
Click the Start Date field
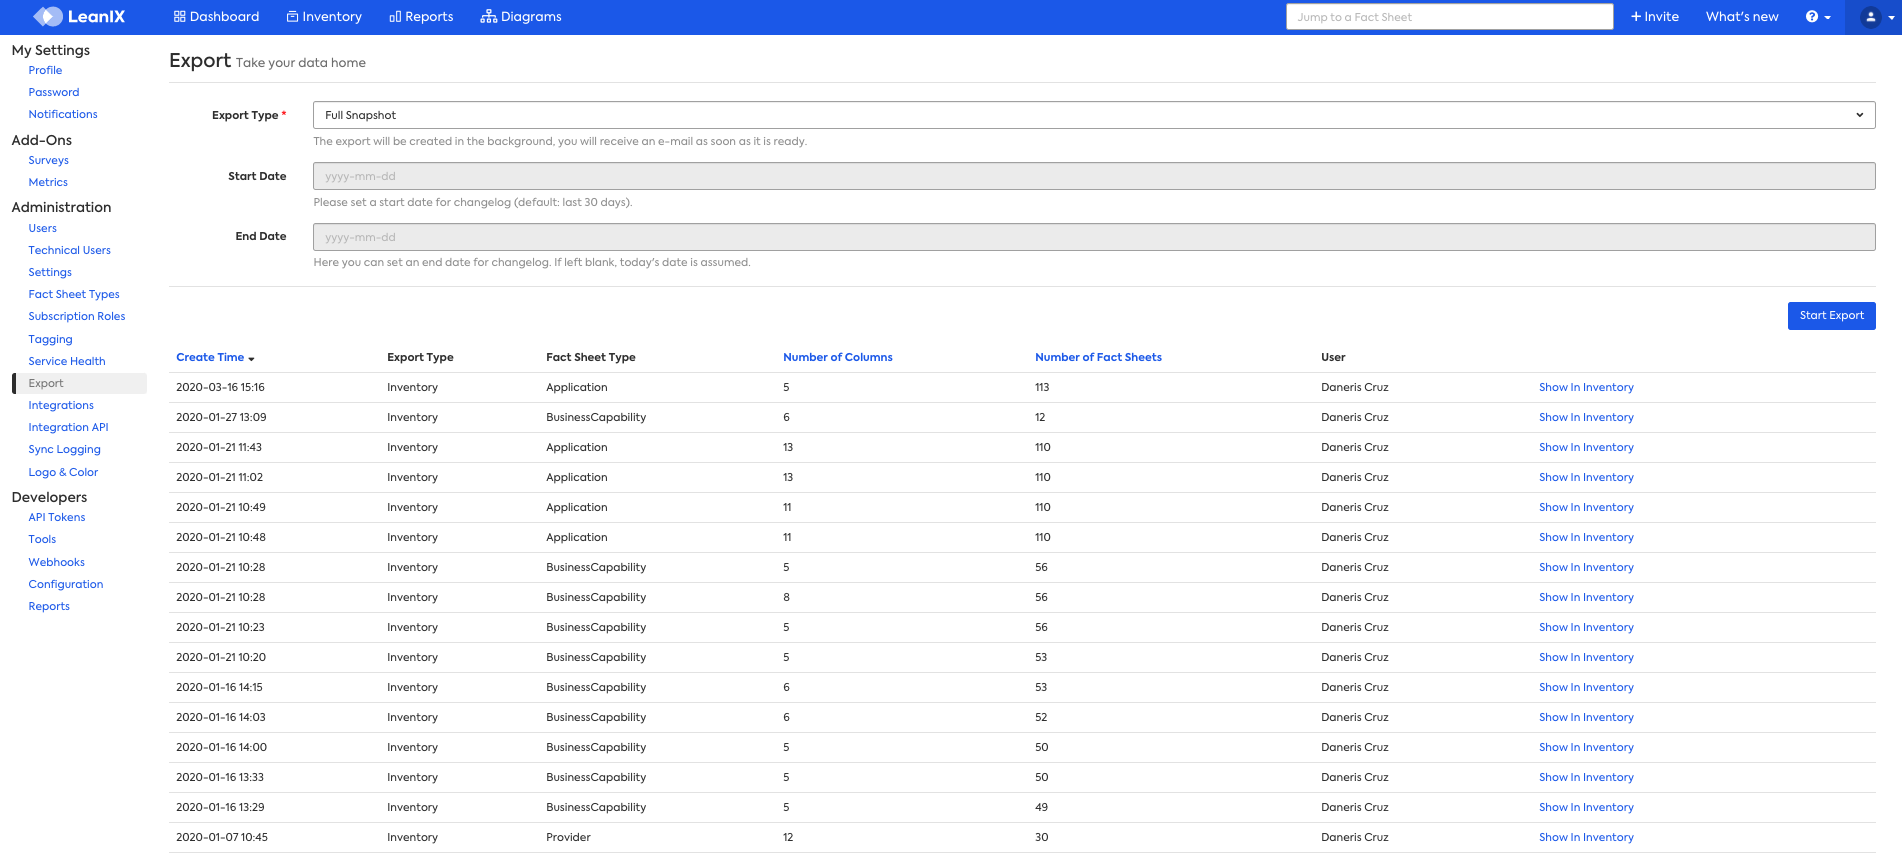coord(1094,176)
